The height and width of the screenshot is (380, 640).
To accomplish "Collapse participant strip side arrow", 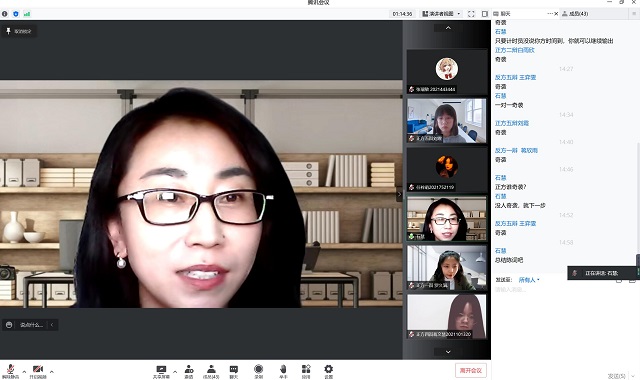I will pyautogui.click(x=400, y=195).
